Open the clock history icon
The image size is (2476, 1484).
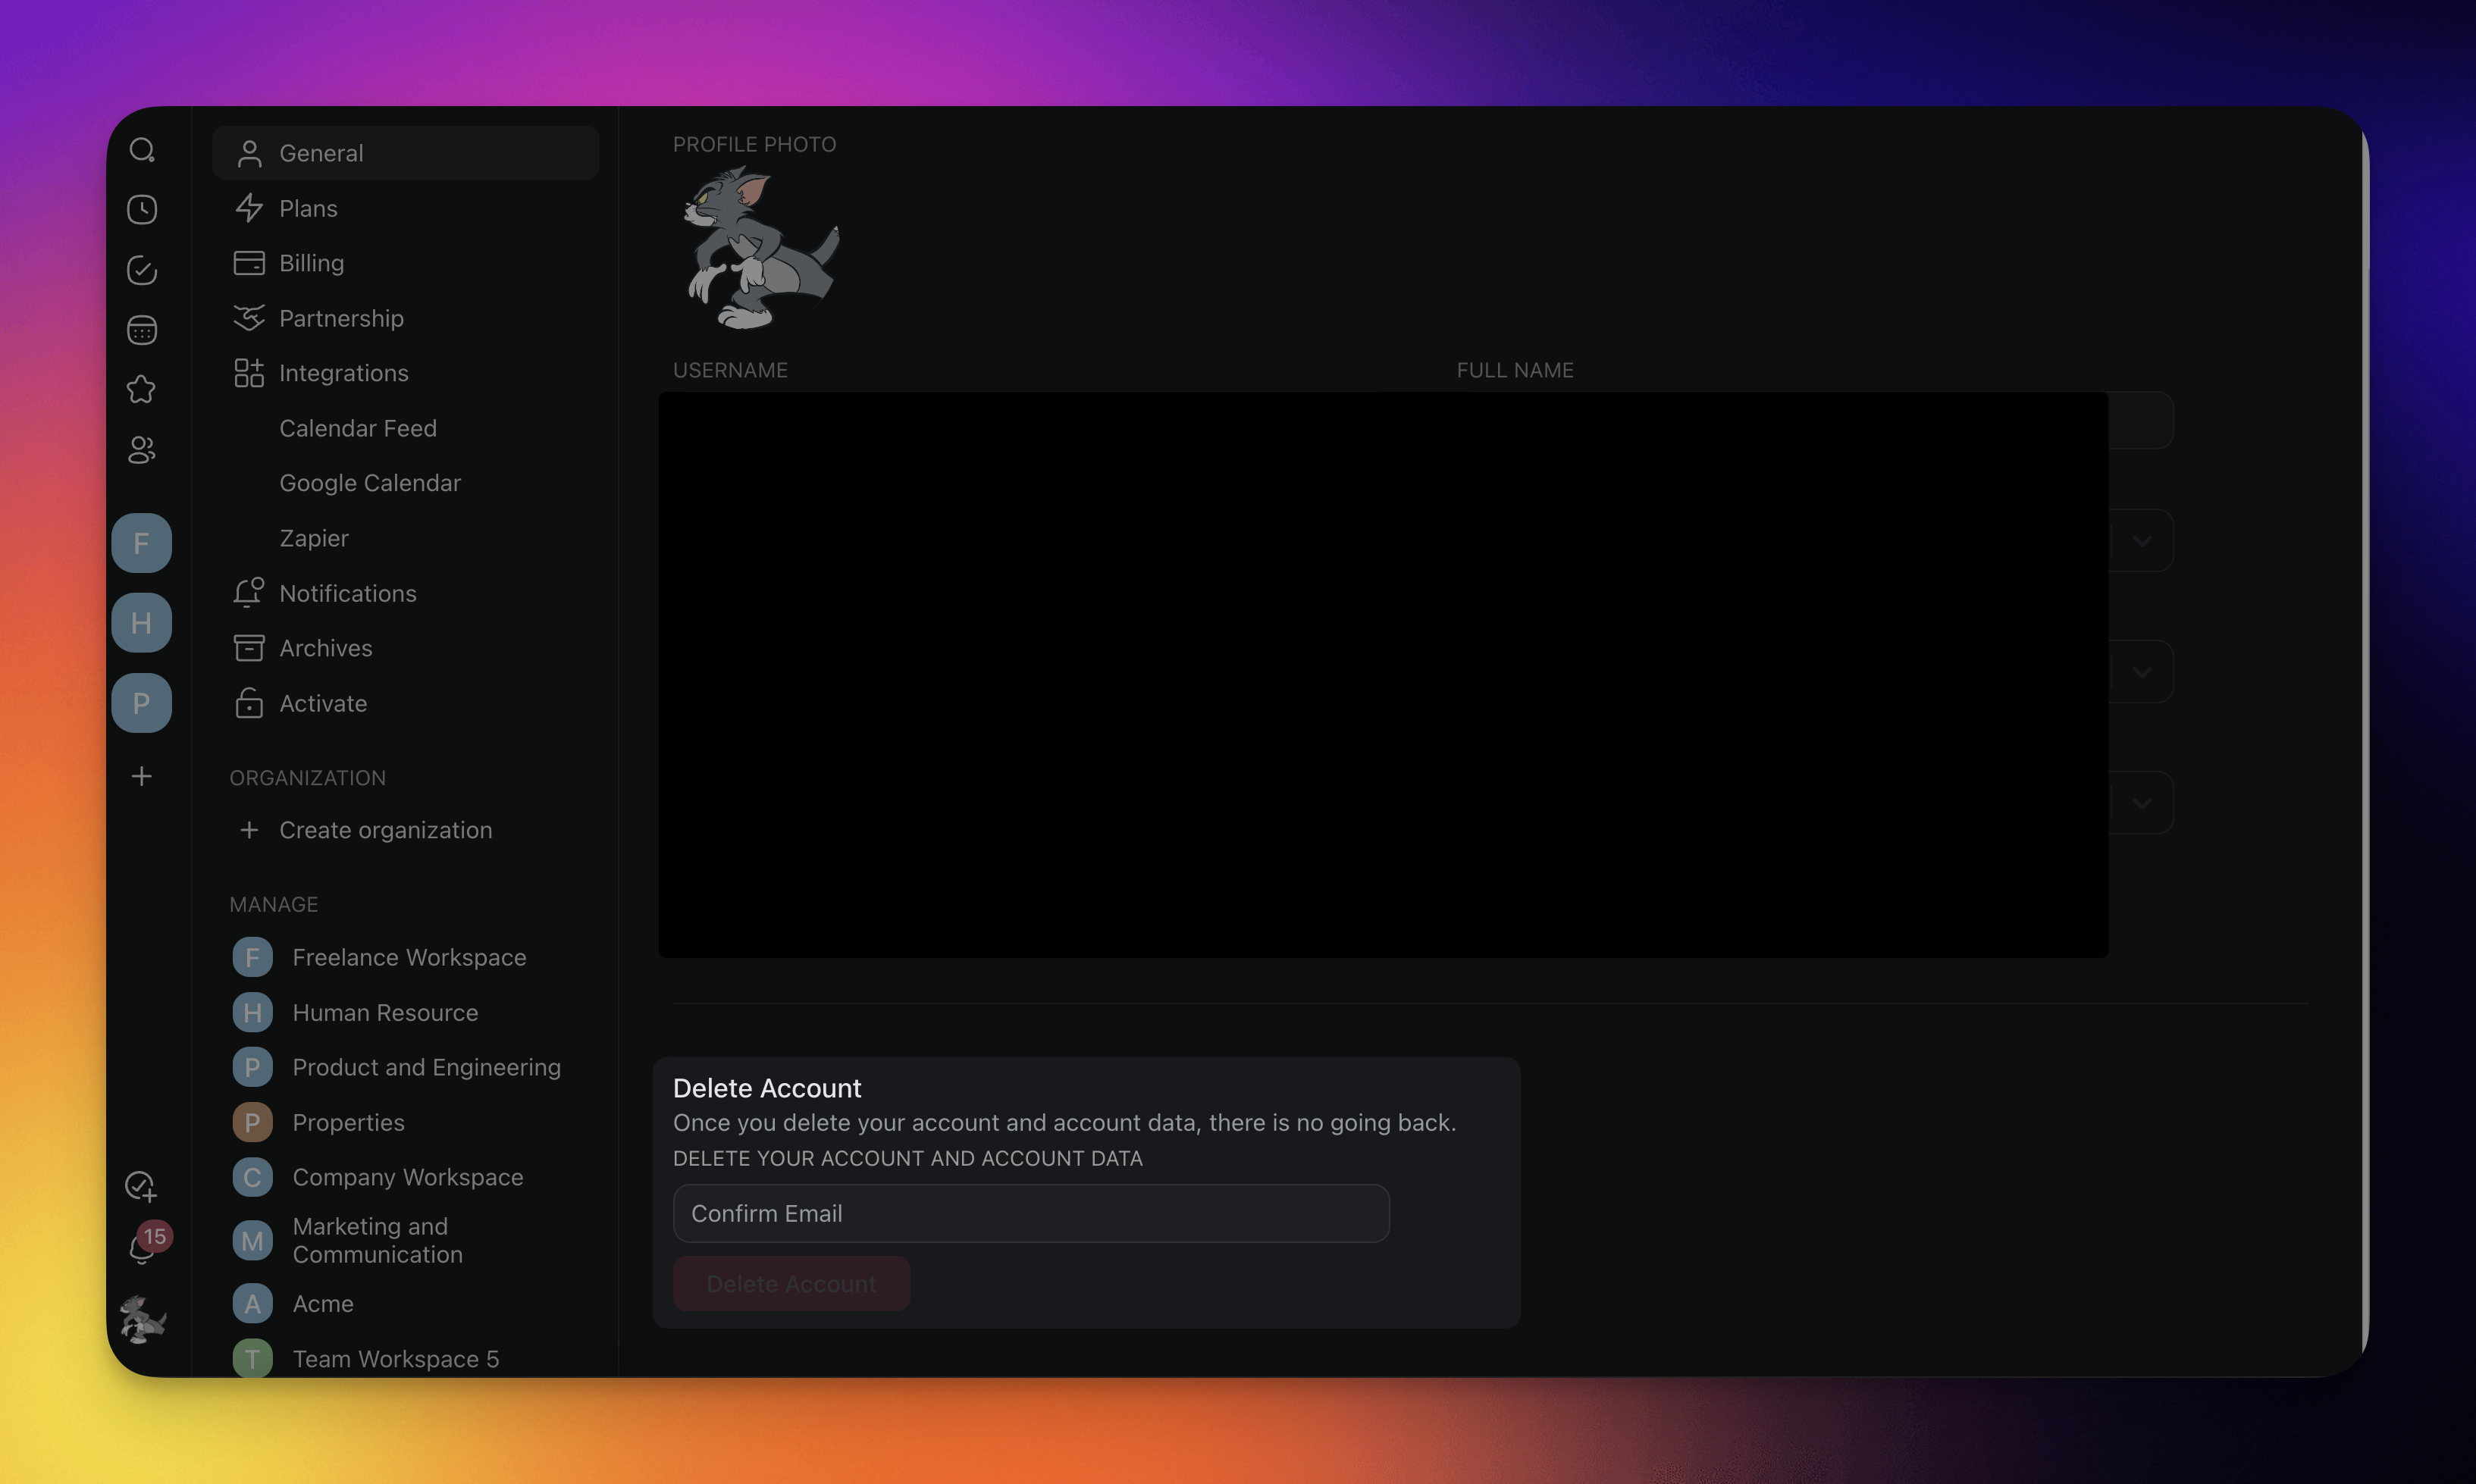[x=142, y=210]
